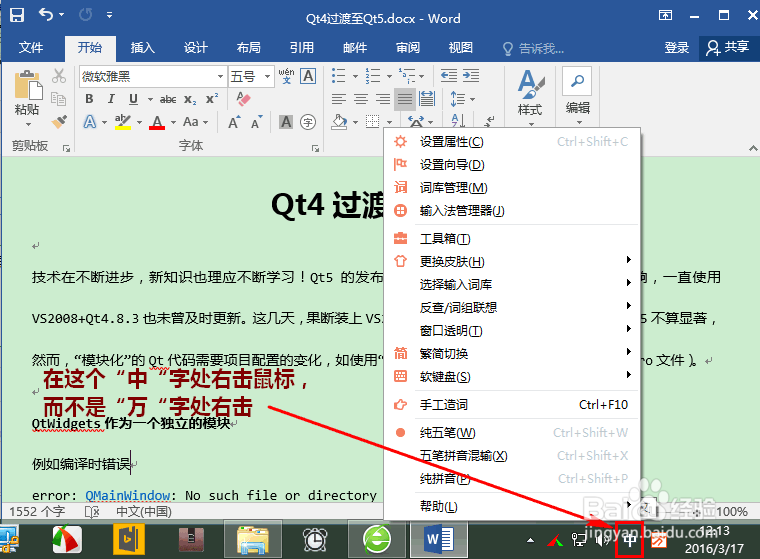This screenshot has height=559, width=760.
Task: Open the phonetic guide (wén) tool
Action: coord(286,76)
